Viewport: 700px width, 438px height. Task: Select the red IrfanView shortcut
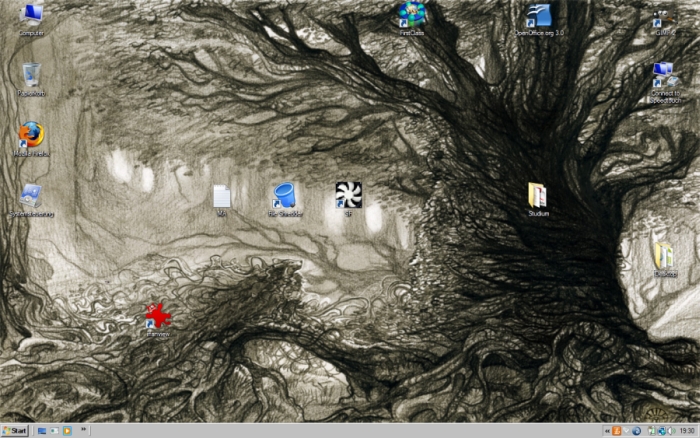tap(158, 320)
